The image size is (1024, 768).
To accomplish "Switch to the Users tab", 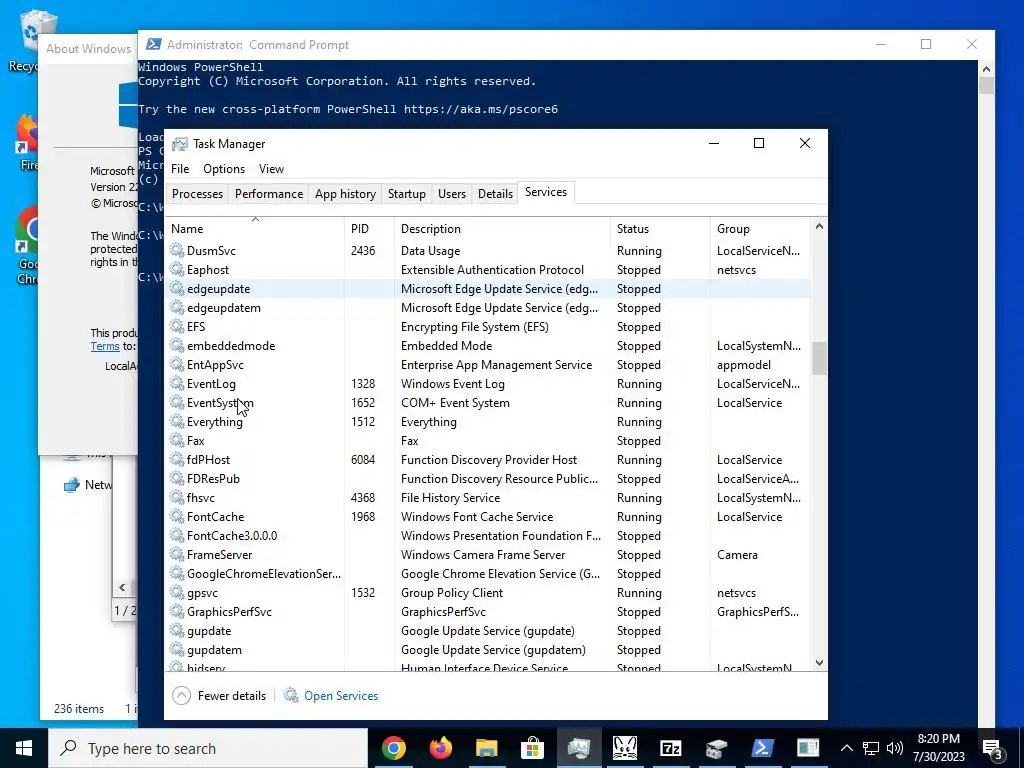I will [x=452, y=194].
